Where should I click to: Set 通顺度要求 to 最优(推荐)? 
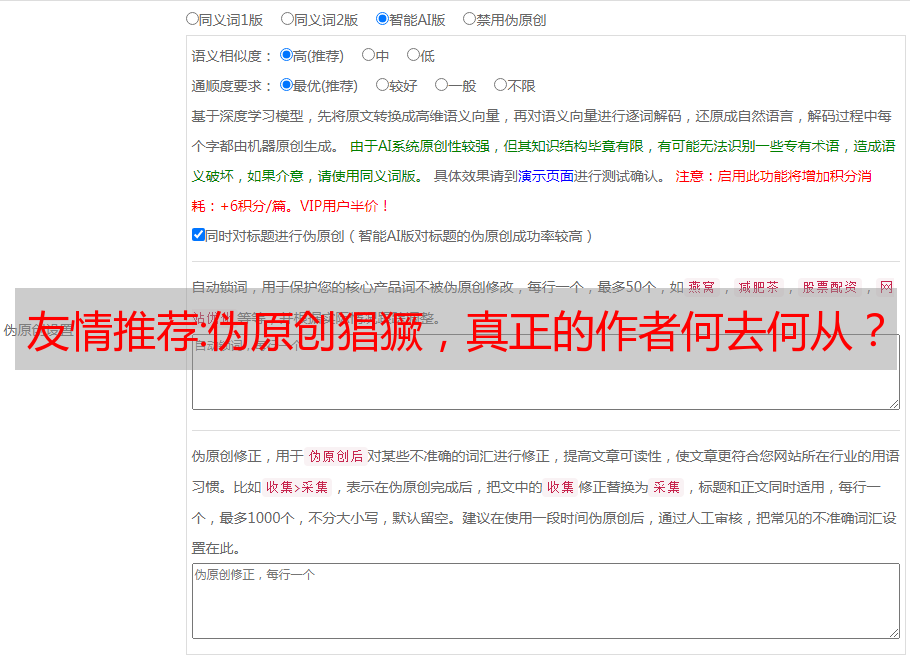(286, 85)
